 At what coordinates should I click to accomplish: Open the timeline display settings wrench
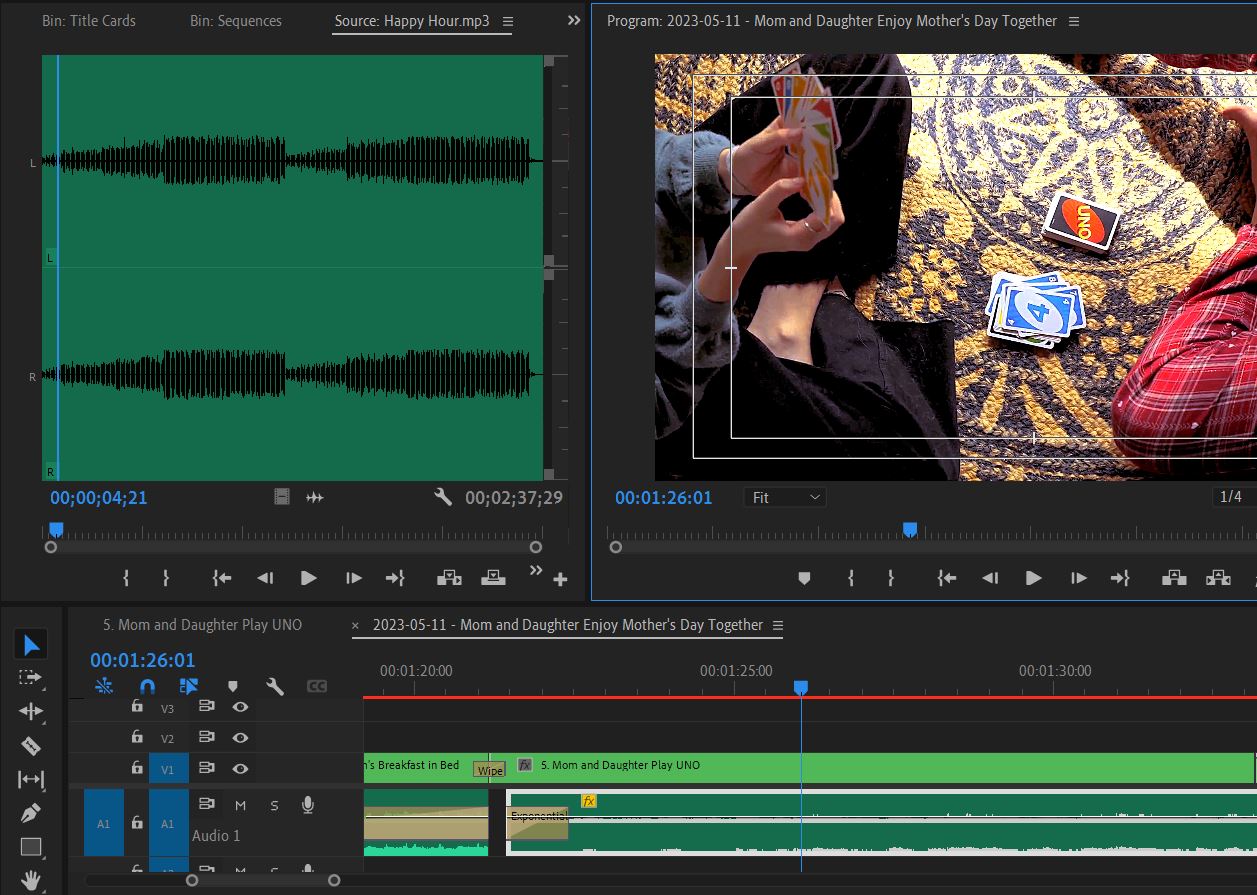275,686
